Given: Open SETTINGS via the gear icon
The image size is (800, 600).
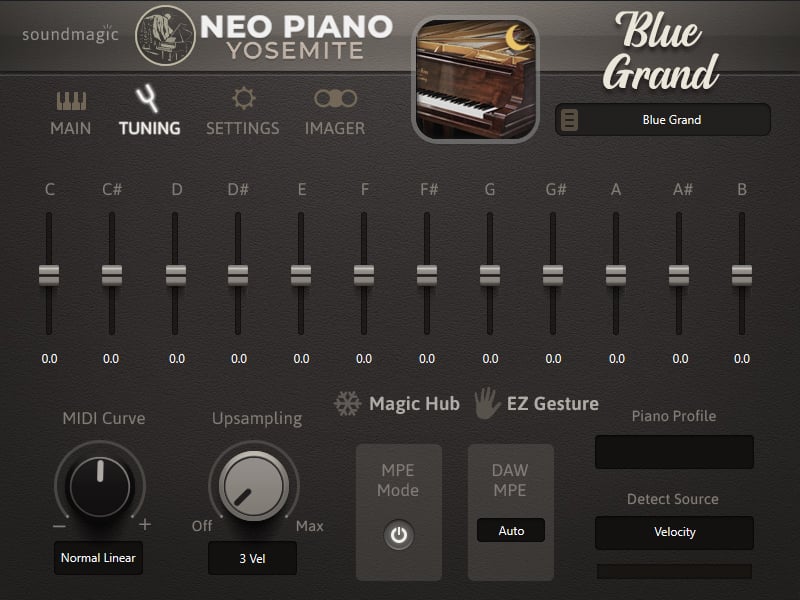Looking at the screenshot, I should pos(243,99).
